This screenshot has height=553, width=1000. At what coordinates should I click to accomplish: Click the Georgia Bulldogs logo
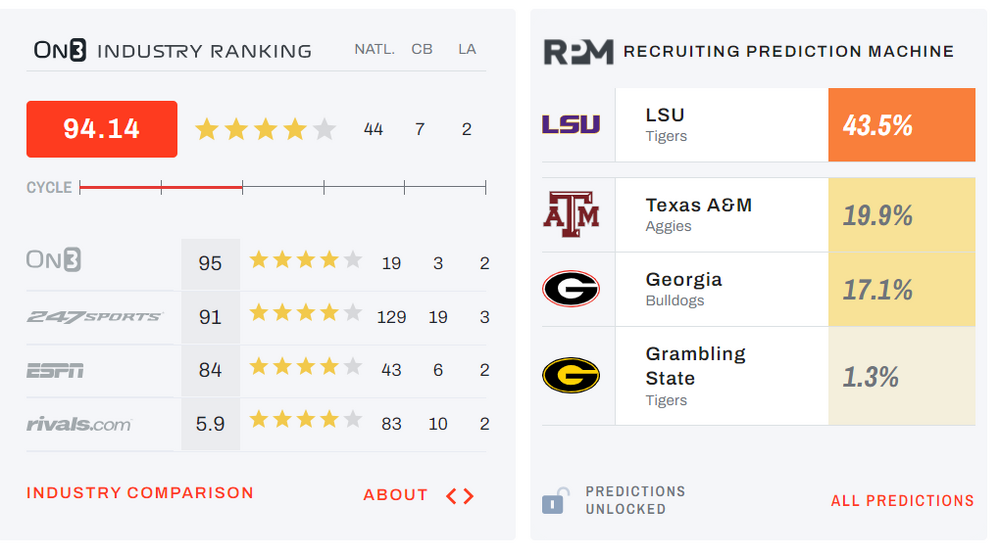[x=571, y=289]
